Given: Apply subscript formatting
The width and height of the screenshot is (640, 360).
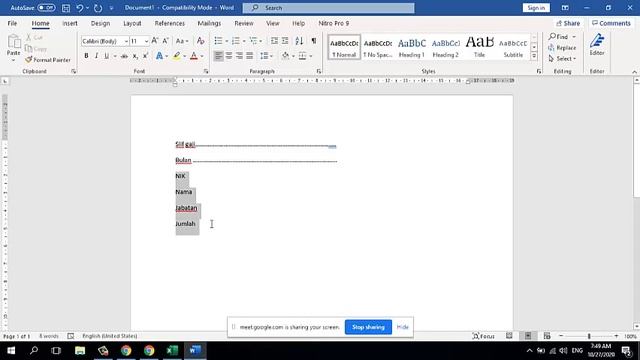Looking at the screenshot, I should pyautogui.click(x=135, y=56).
